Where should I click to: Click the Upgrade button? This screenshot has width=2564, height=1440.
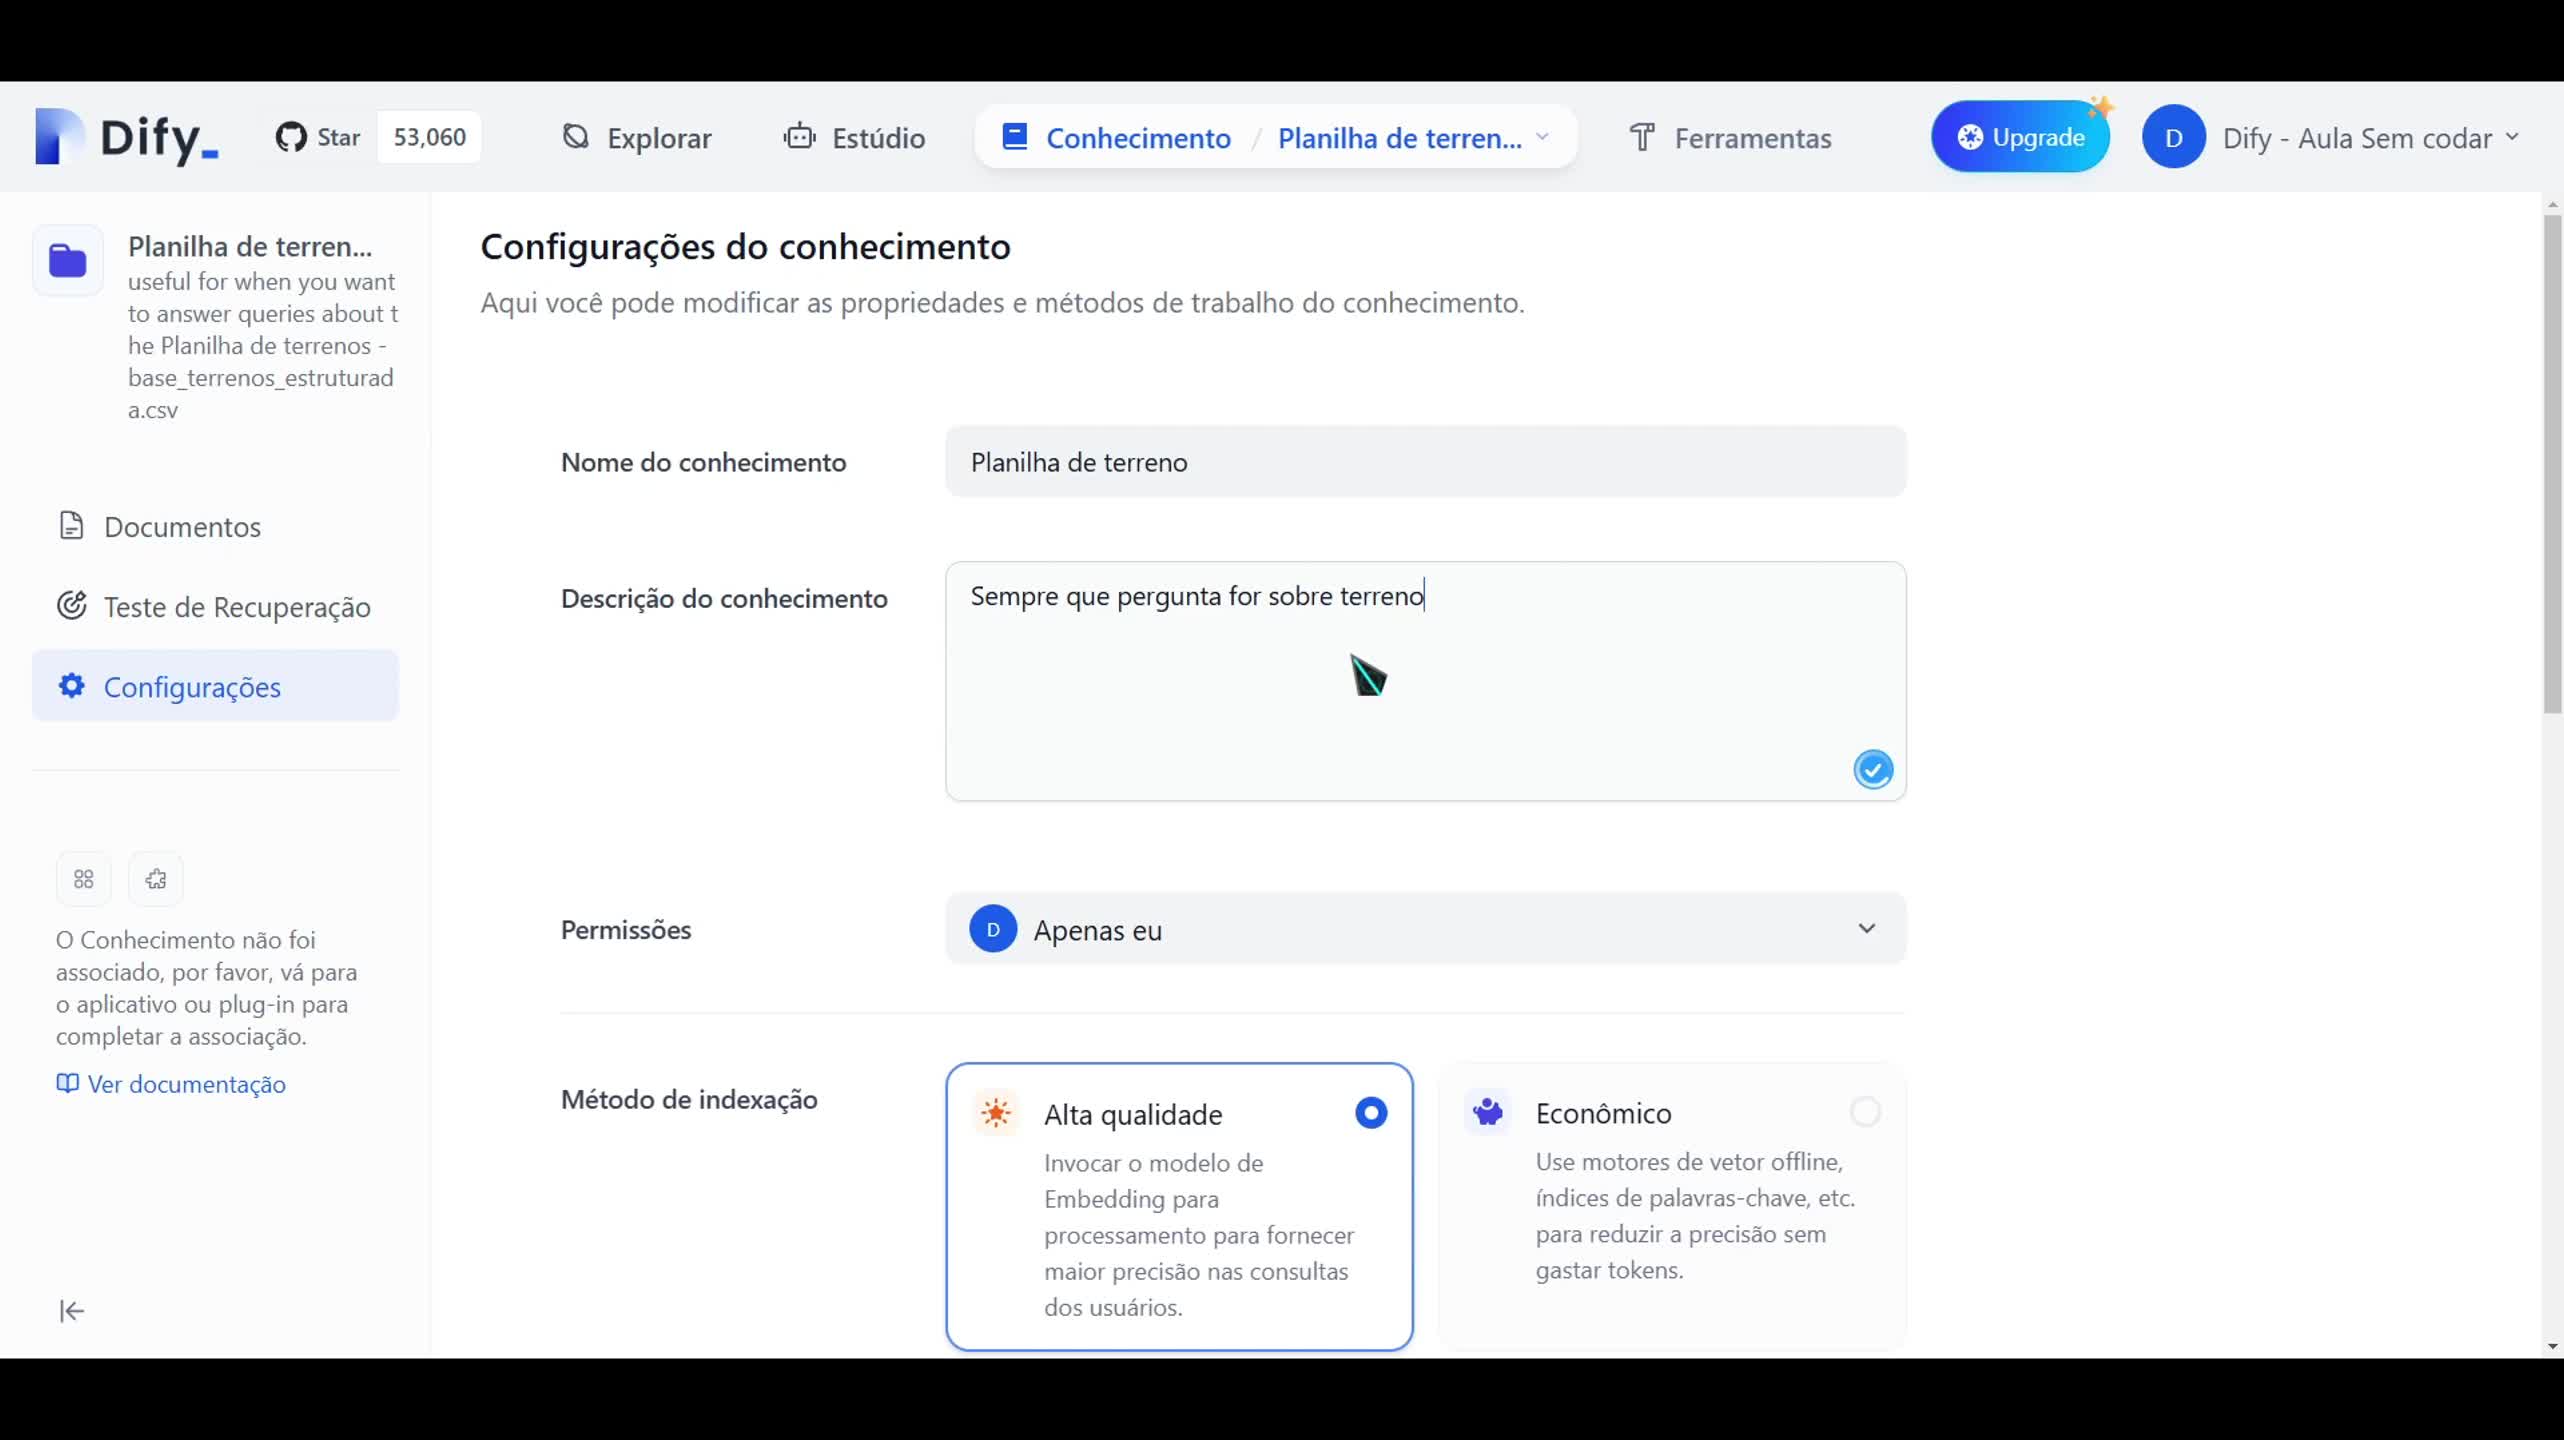point(2020,137)
